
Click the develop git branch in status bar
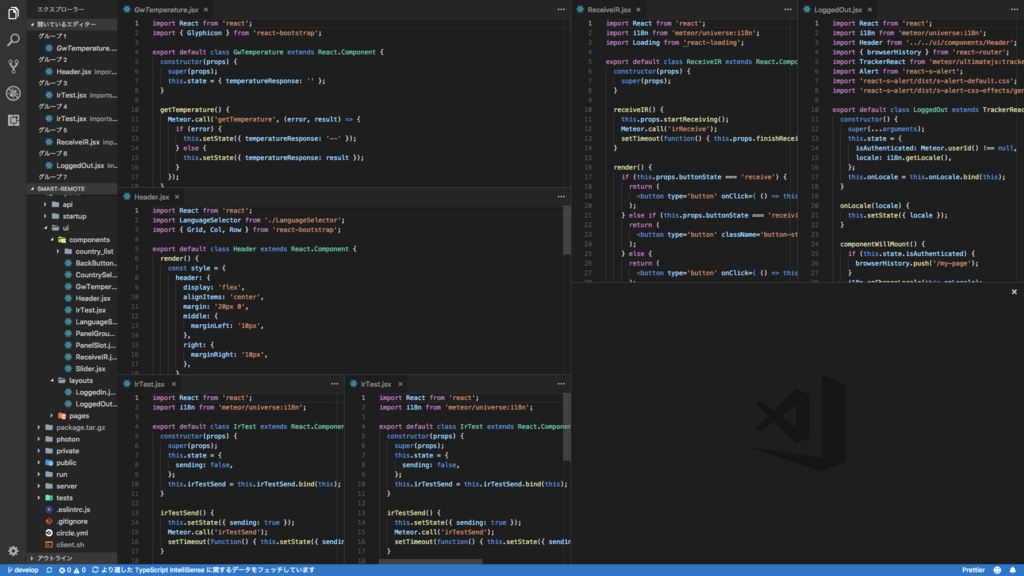23,570
